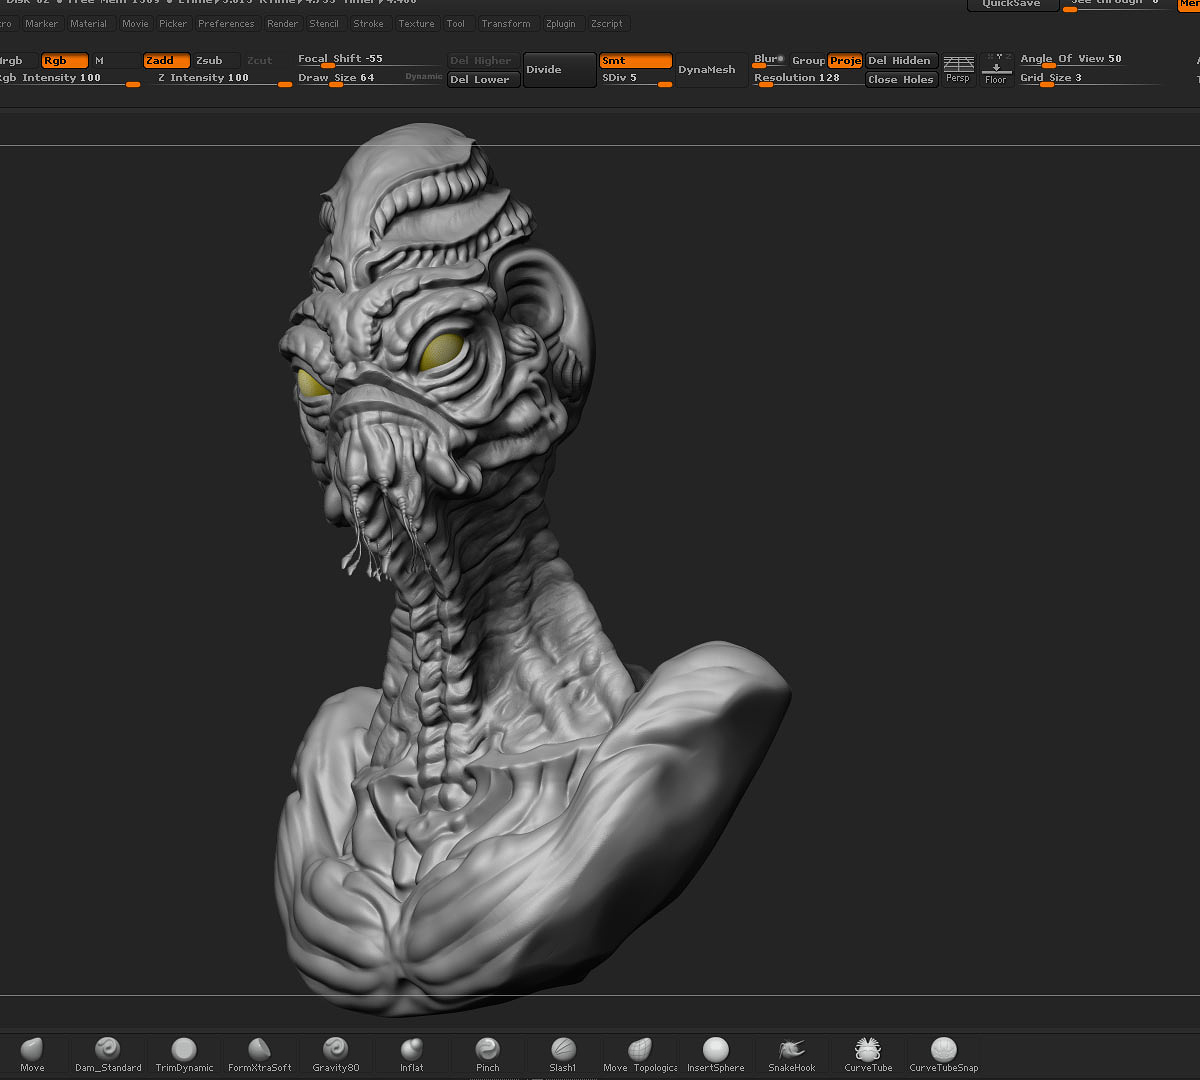The width and height of the screenshot is (1200, 1080).
Task: Open the Texture menu
Action: [416, 23]
